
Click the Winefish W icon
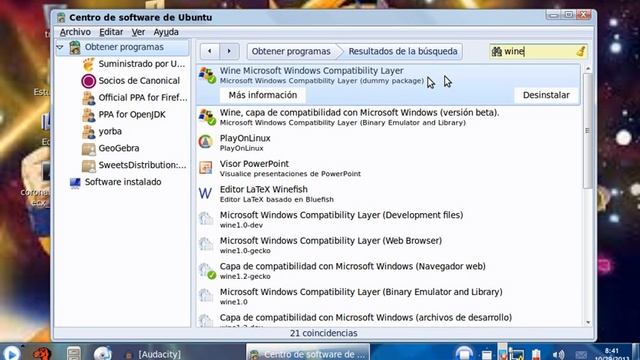point(205,193)
